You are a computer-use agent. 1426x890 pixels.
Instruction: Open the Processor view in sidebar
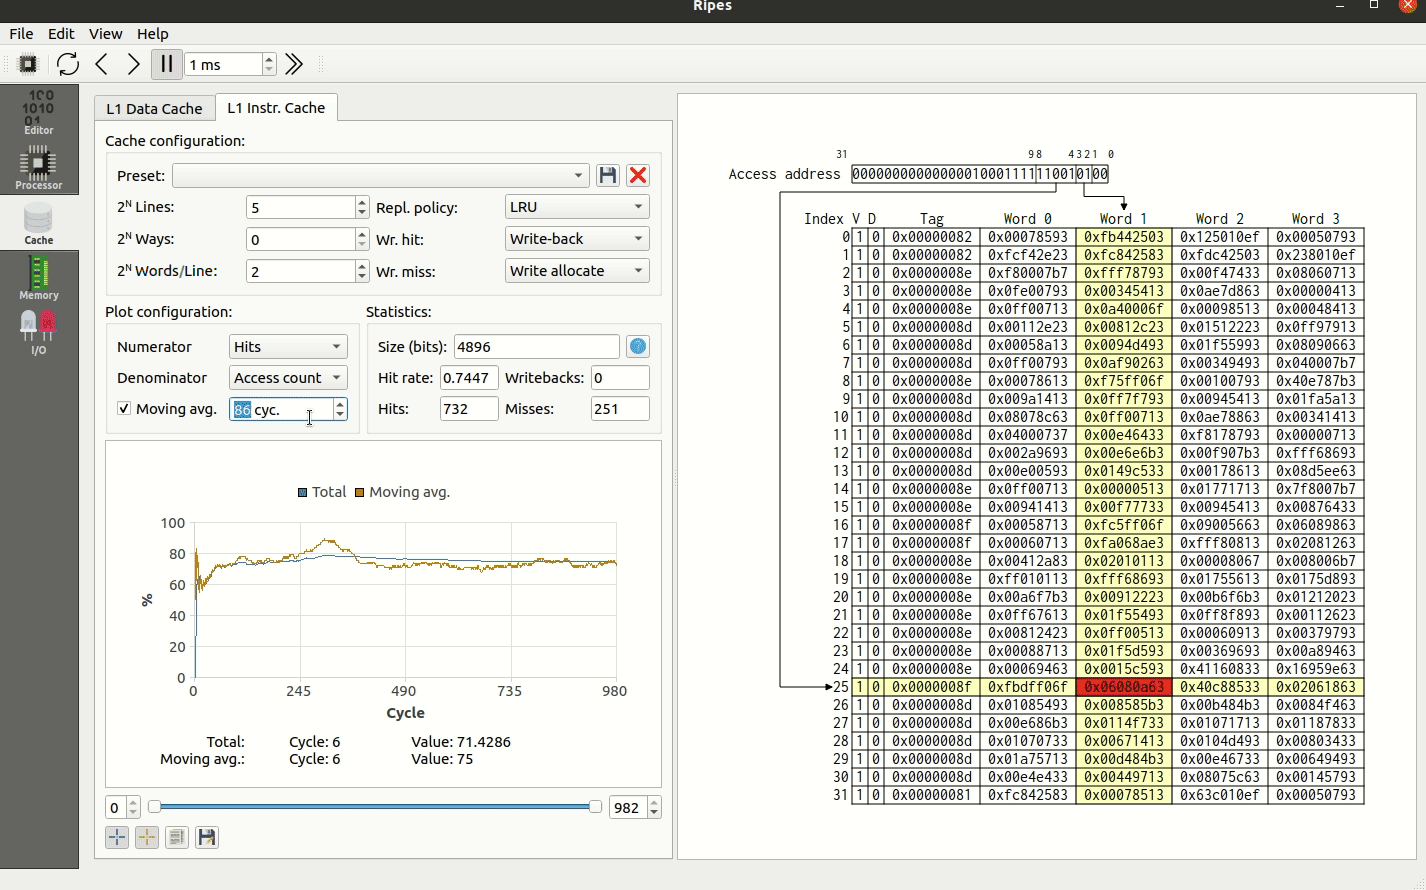pyautogui.click(x=39, y=168)
